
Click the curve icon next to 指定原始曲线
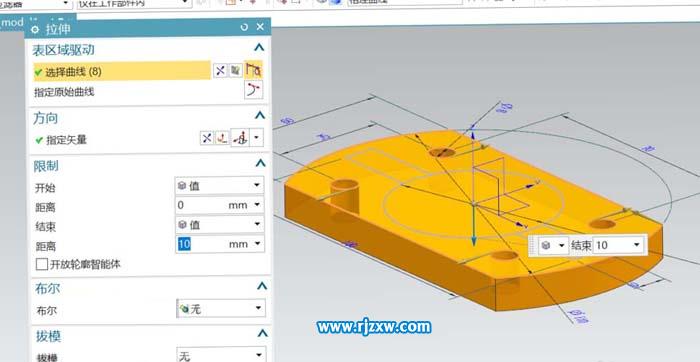pos(254,90)
